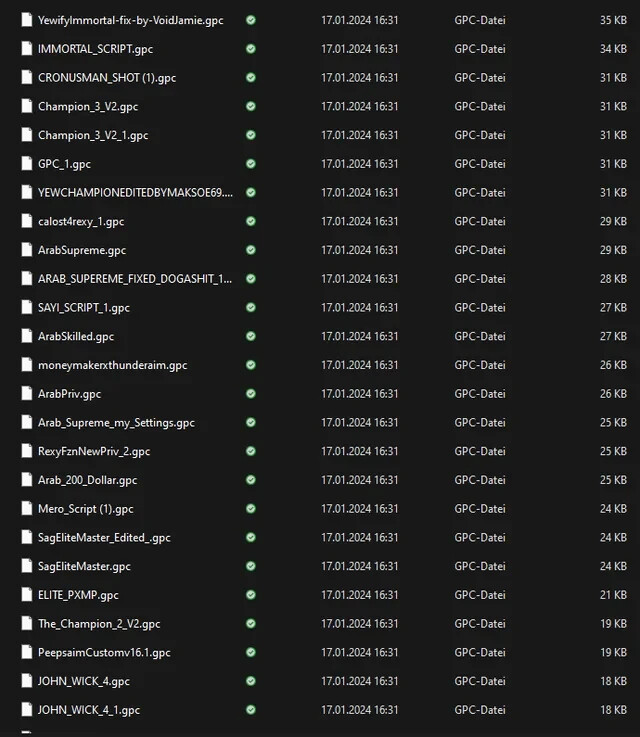Image resolution: width=640 pixels, height=737 pixels.
Task: Click the Arab_Supreme_my_Settings.gpc file name
Action: tap(116, 423)
